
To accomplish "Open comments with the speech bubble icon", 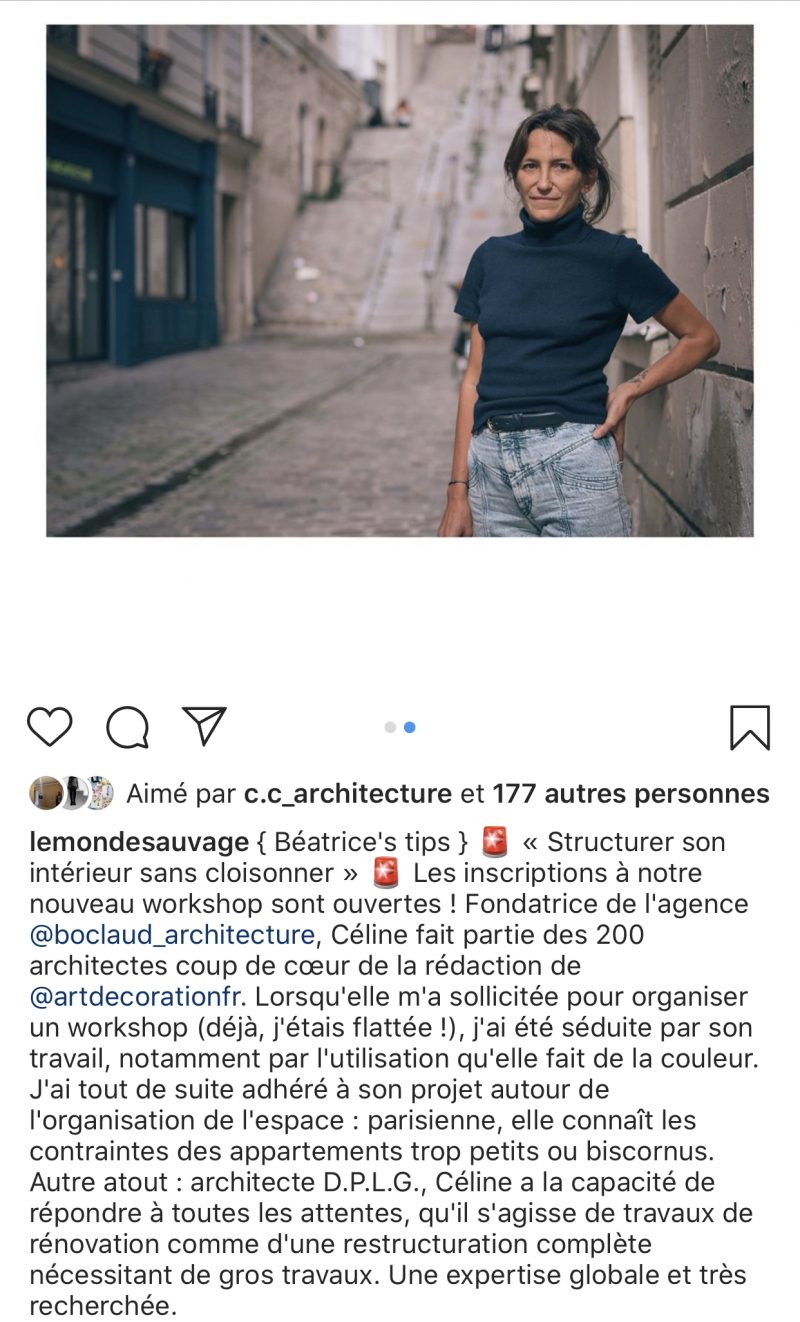I will coord(128,727).
